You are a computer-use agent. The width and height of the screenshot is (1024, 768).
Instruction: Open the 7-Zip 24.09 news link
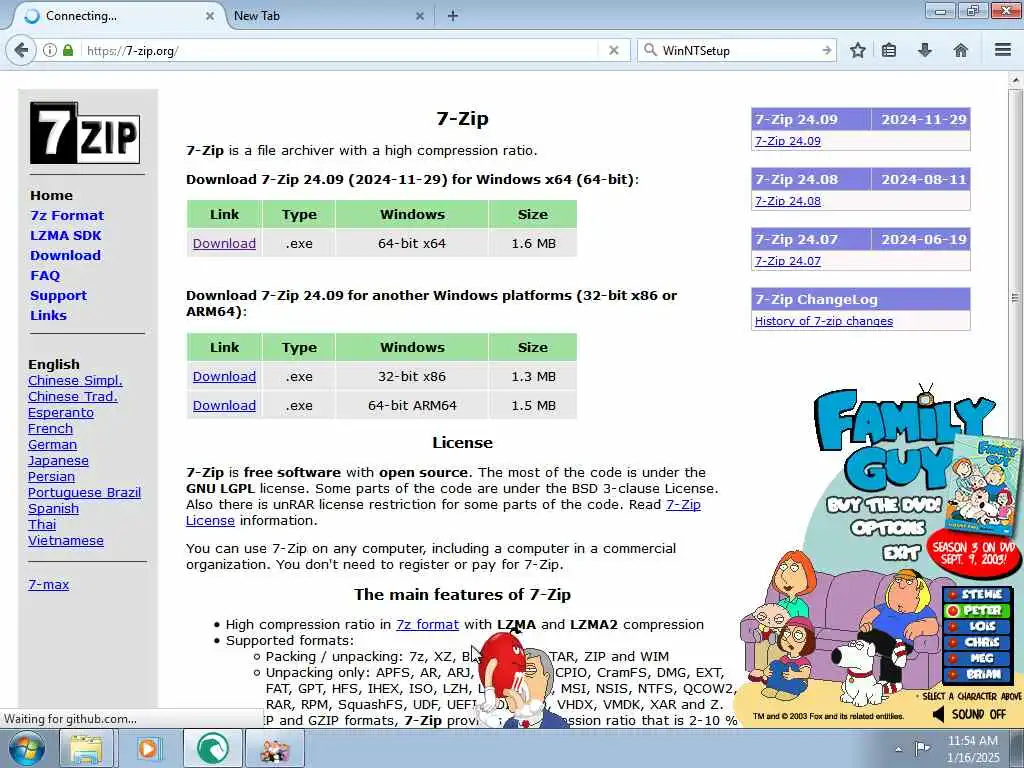[788, 141]
